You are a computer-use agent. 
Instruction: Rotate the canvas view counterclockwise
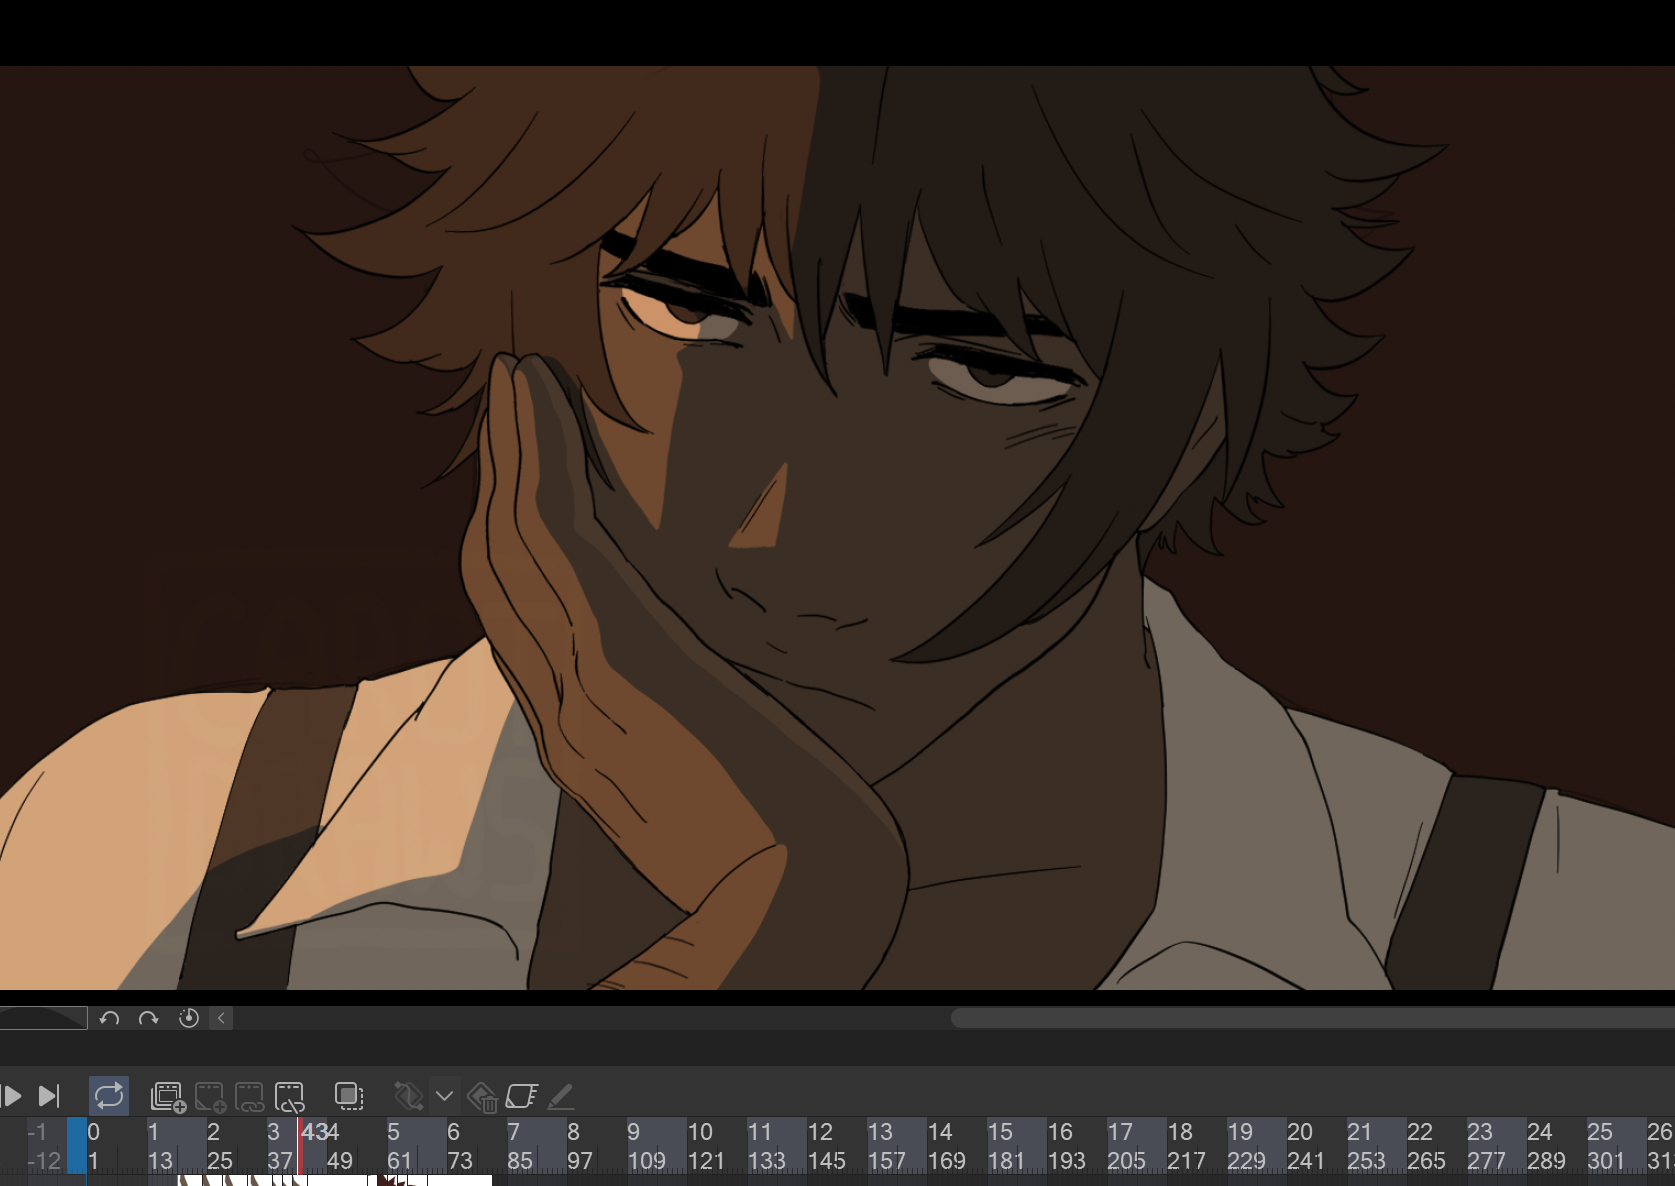pyautogui.click(x=110, y=1018)
